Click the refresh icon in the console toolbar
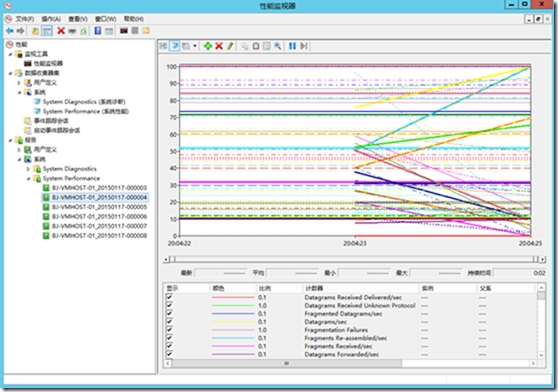 pyautogui.click(x=83, y=31)
